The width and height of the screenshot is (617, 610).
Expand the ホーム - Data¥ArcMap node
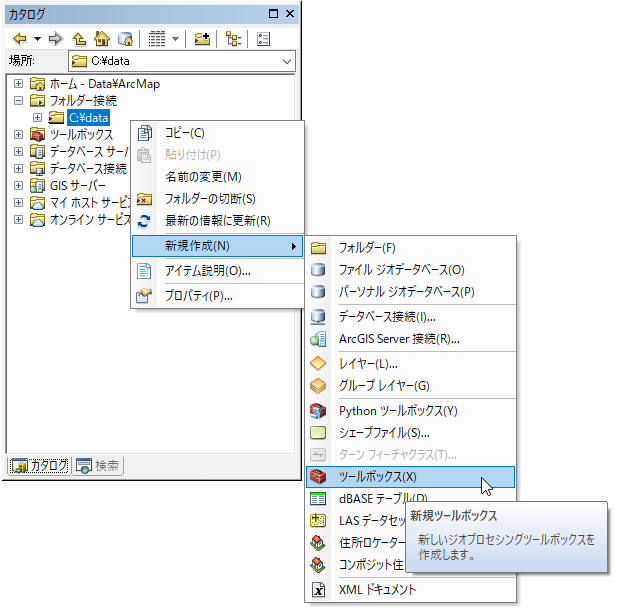click(x=18, y=83)
